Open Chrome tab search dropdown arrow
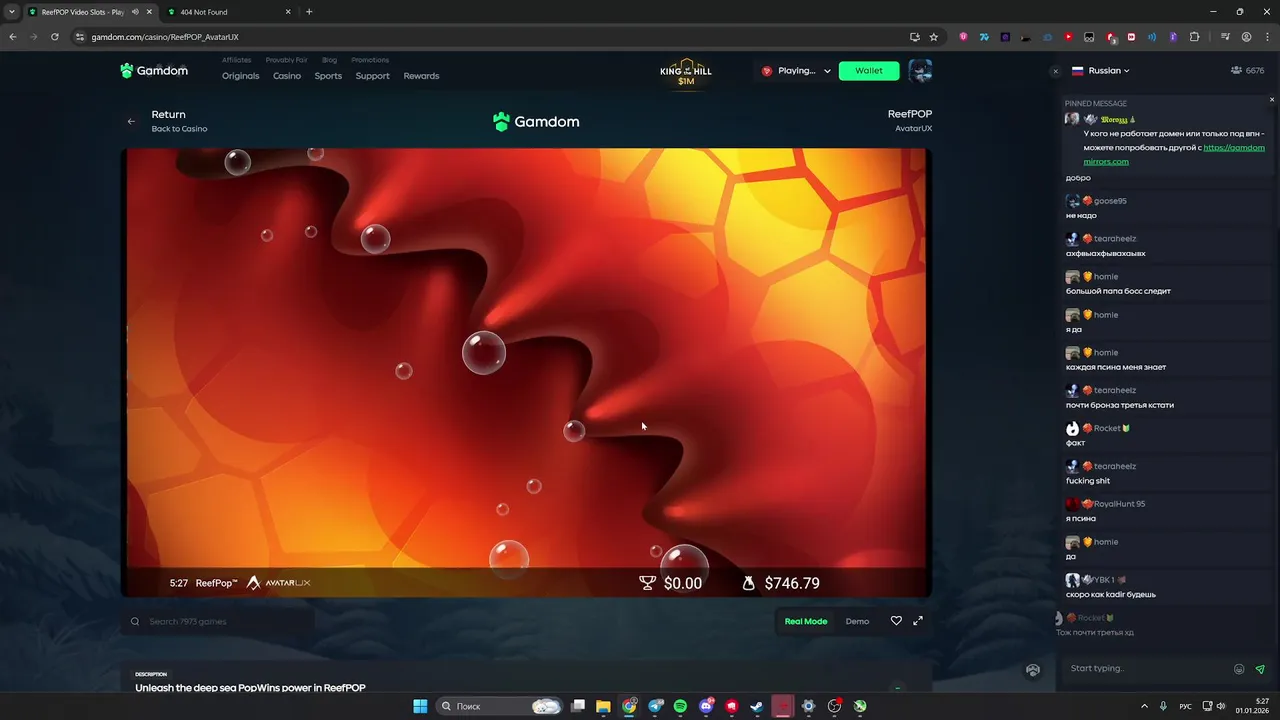The width and height of the screenshot is (1280, 720). (x=11, y=12)
